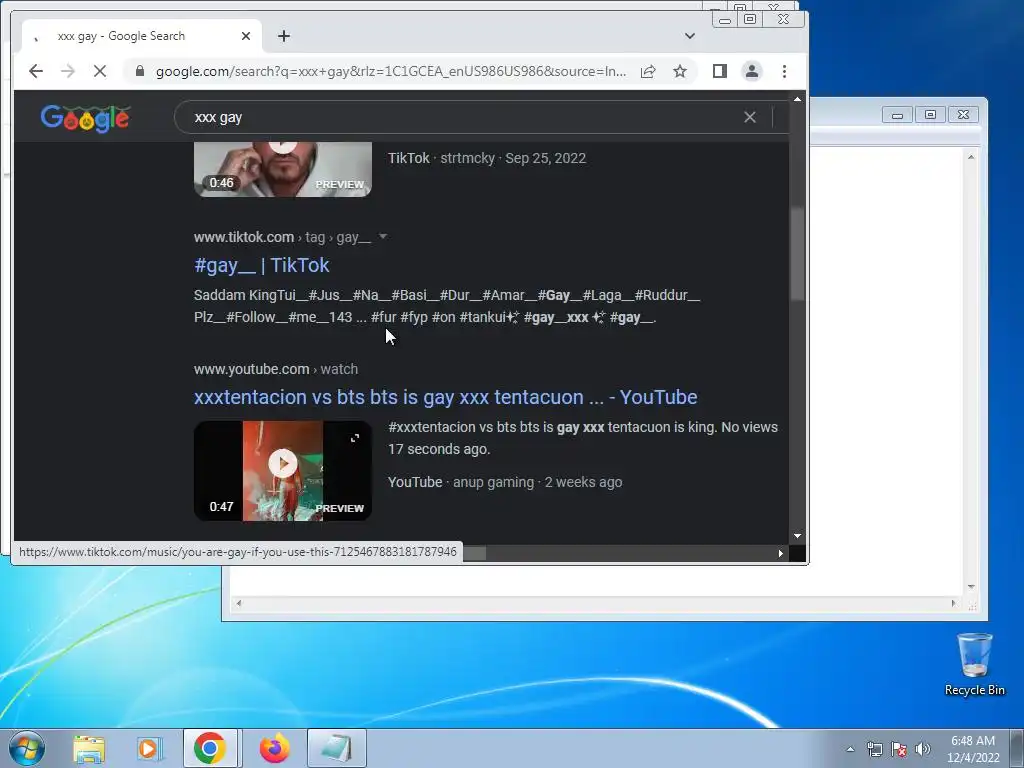Open the network status tray icon
Viewport: 1024px width, 768px height.
[x=874, y=749]
